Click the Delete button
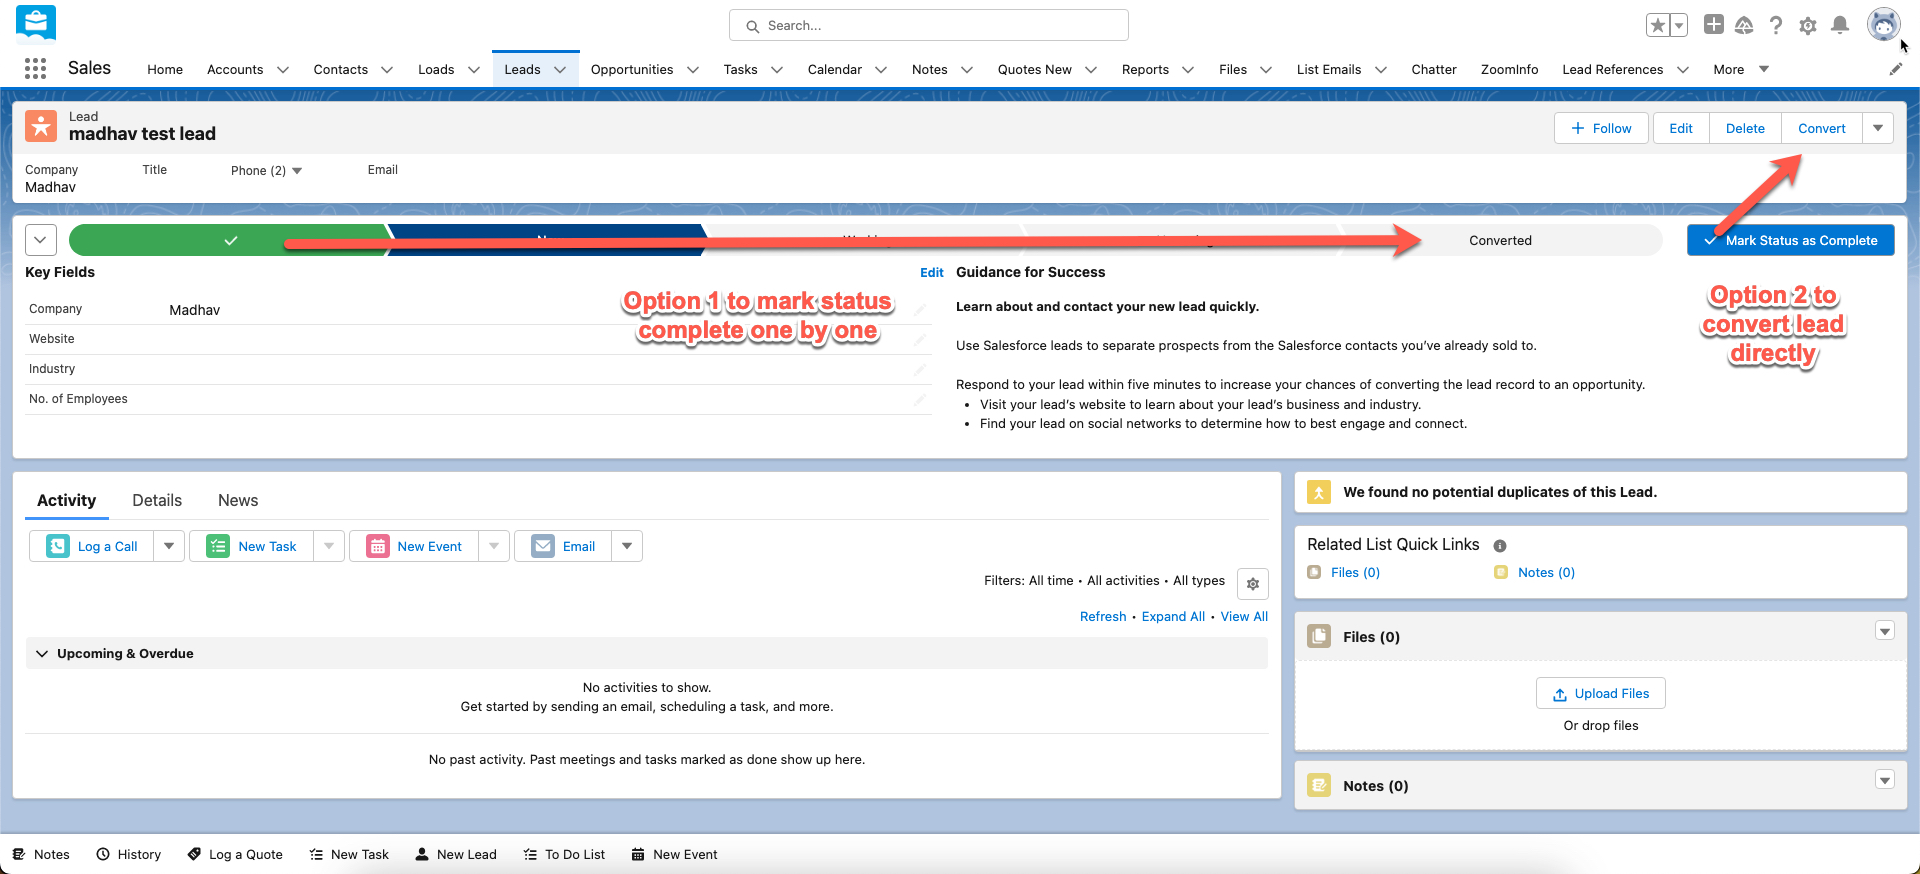This screenshot has height=874, width=1920. (1745, 128)
